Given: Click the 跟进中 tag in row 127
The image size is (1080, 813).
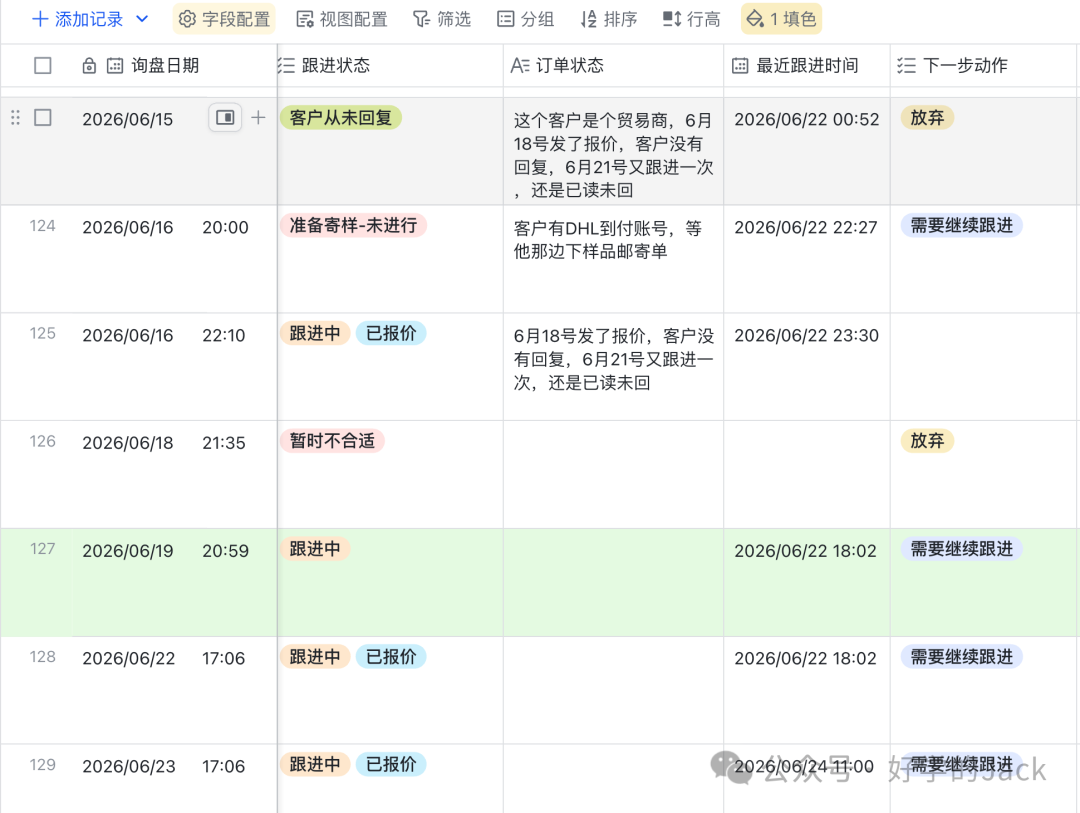Looking at the screenshot, I should pyautogui.click(x=315, y=549).
